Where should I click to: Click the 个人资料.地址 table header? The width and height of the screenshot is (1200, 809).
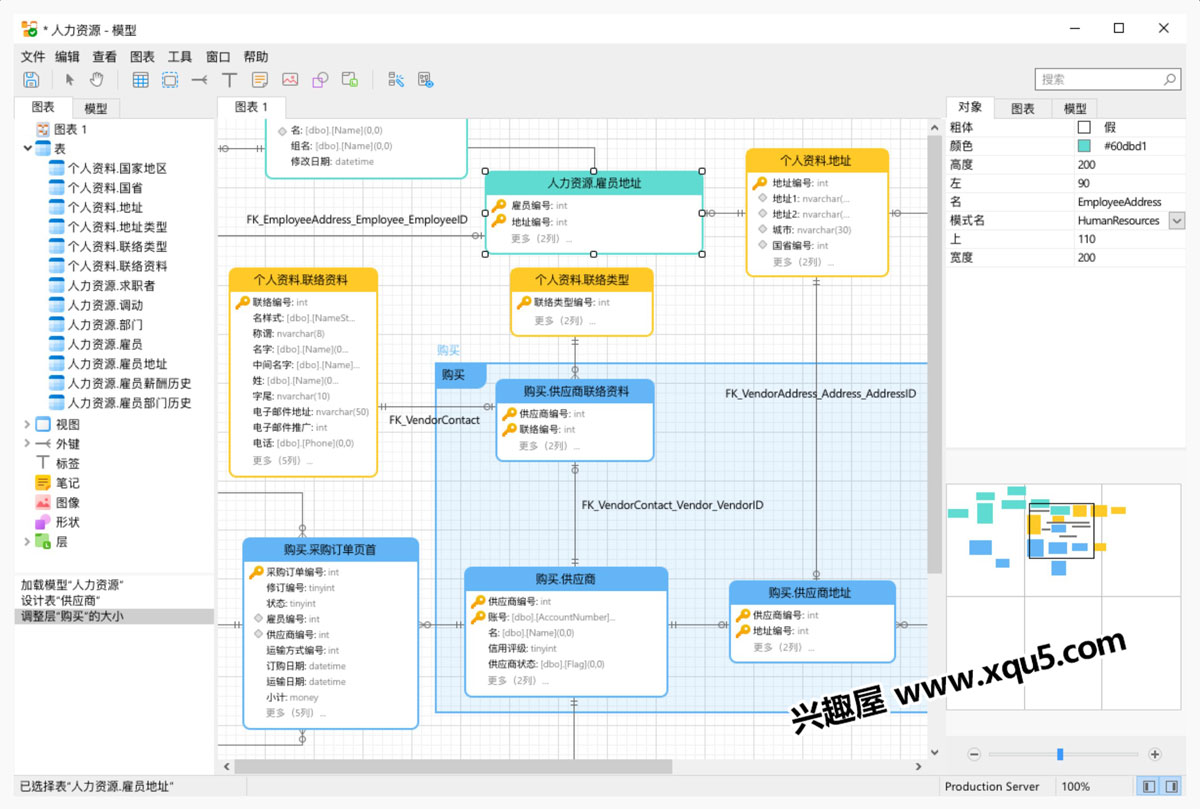[817, 160]
